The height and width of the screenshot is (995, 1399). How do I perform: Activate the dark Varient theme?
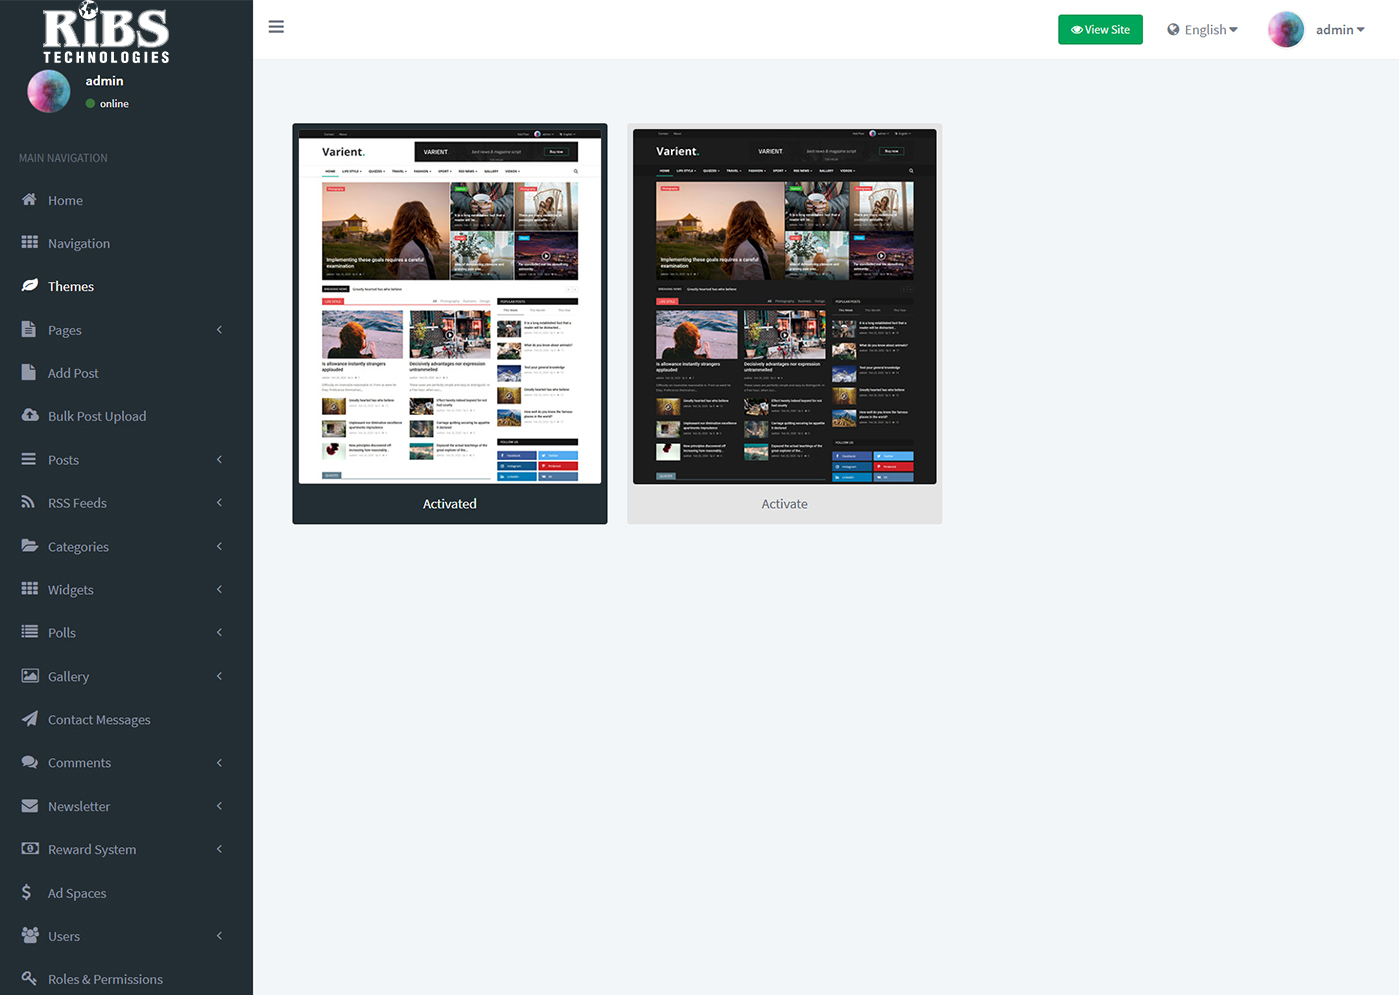tap(784, 504)
